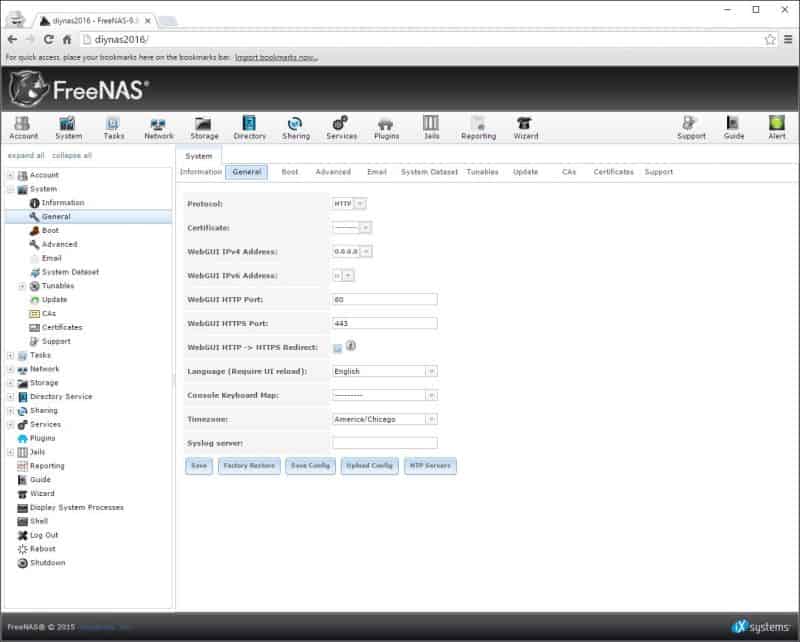Viewport: 800px width, 642px height.
Task: Open Support from the top toolbar
Action: [691, 128]
